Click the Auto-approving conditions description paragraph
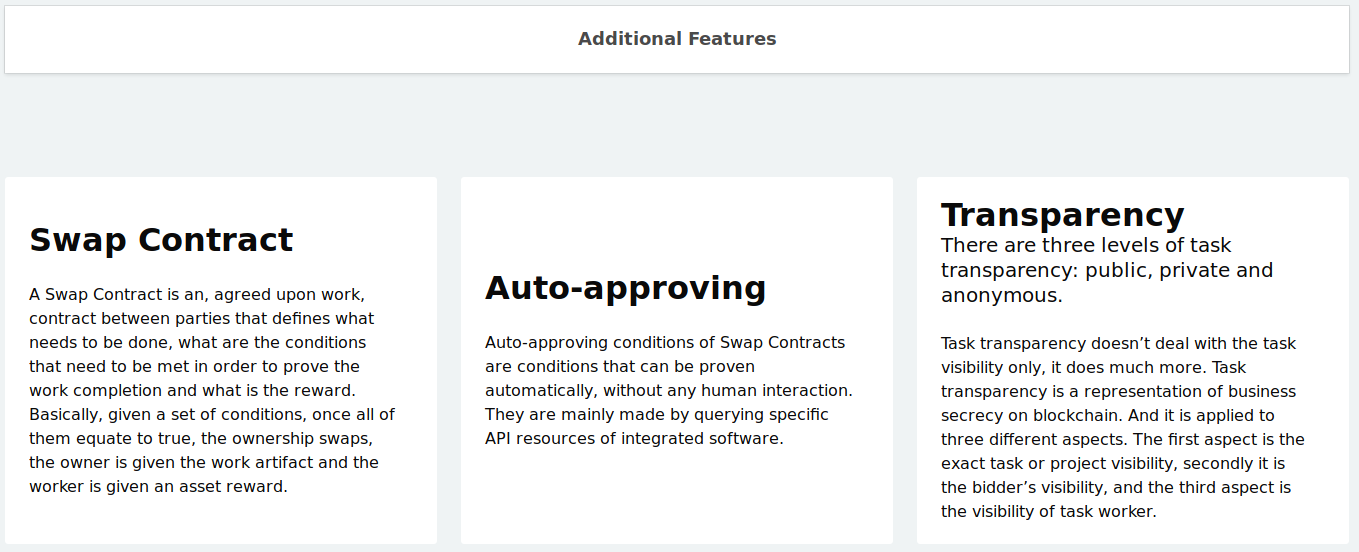Screen dimensions: 1359x552 pyautogui.click(x=668, y=391)
